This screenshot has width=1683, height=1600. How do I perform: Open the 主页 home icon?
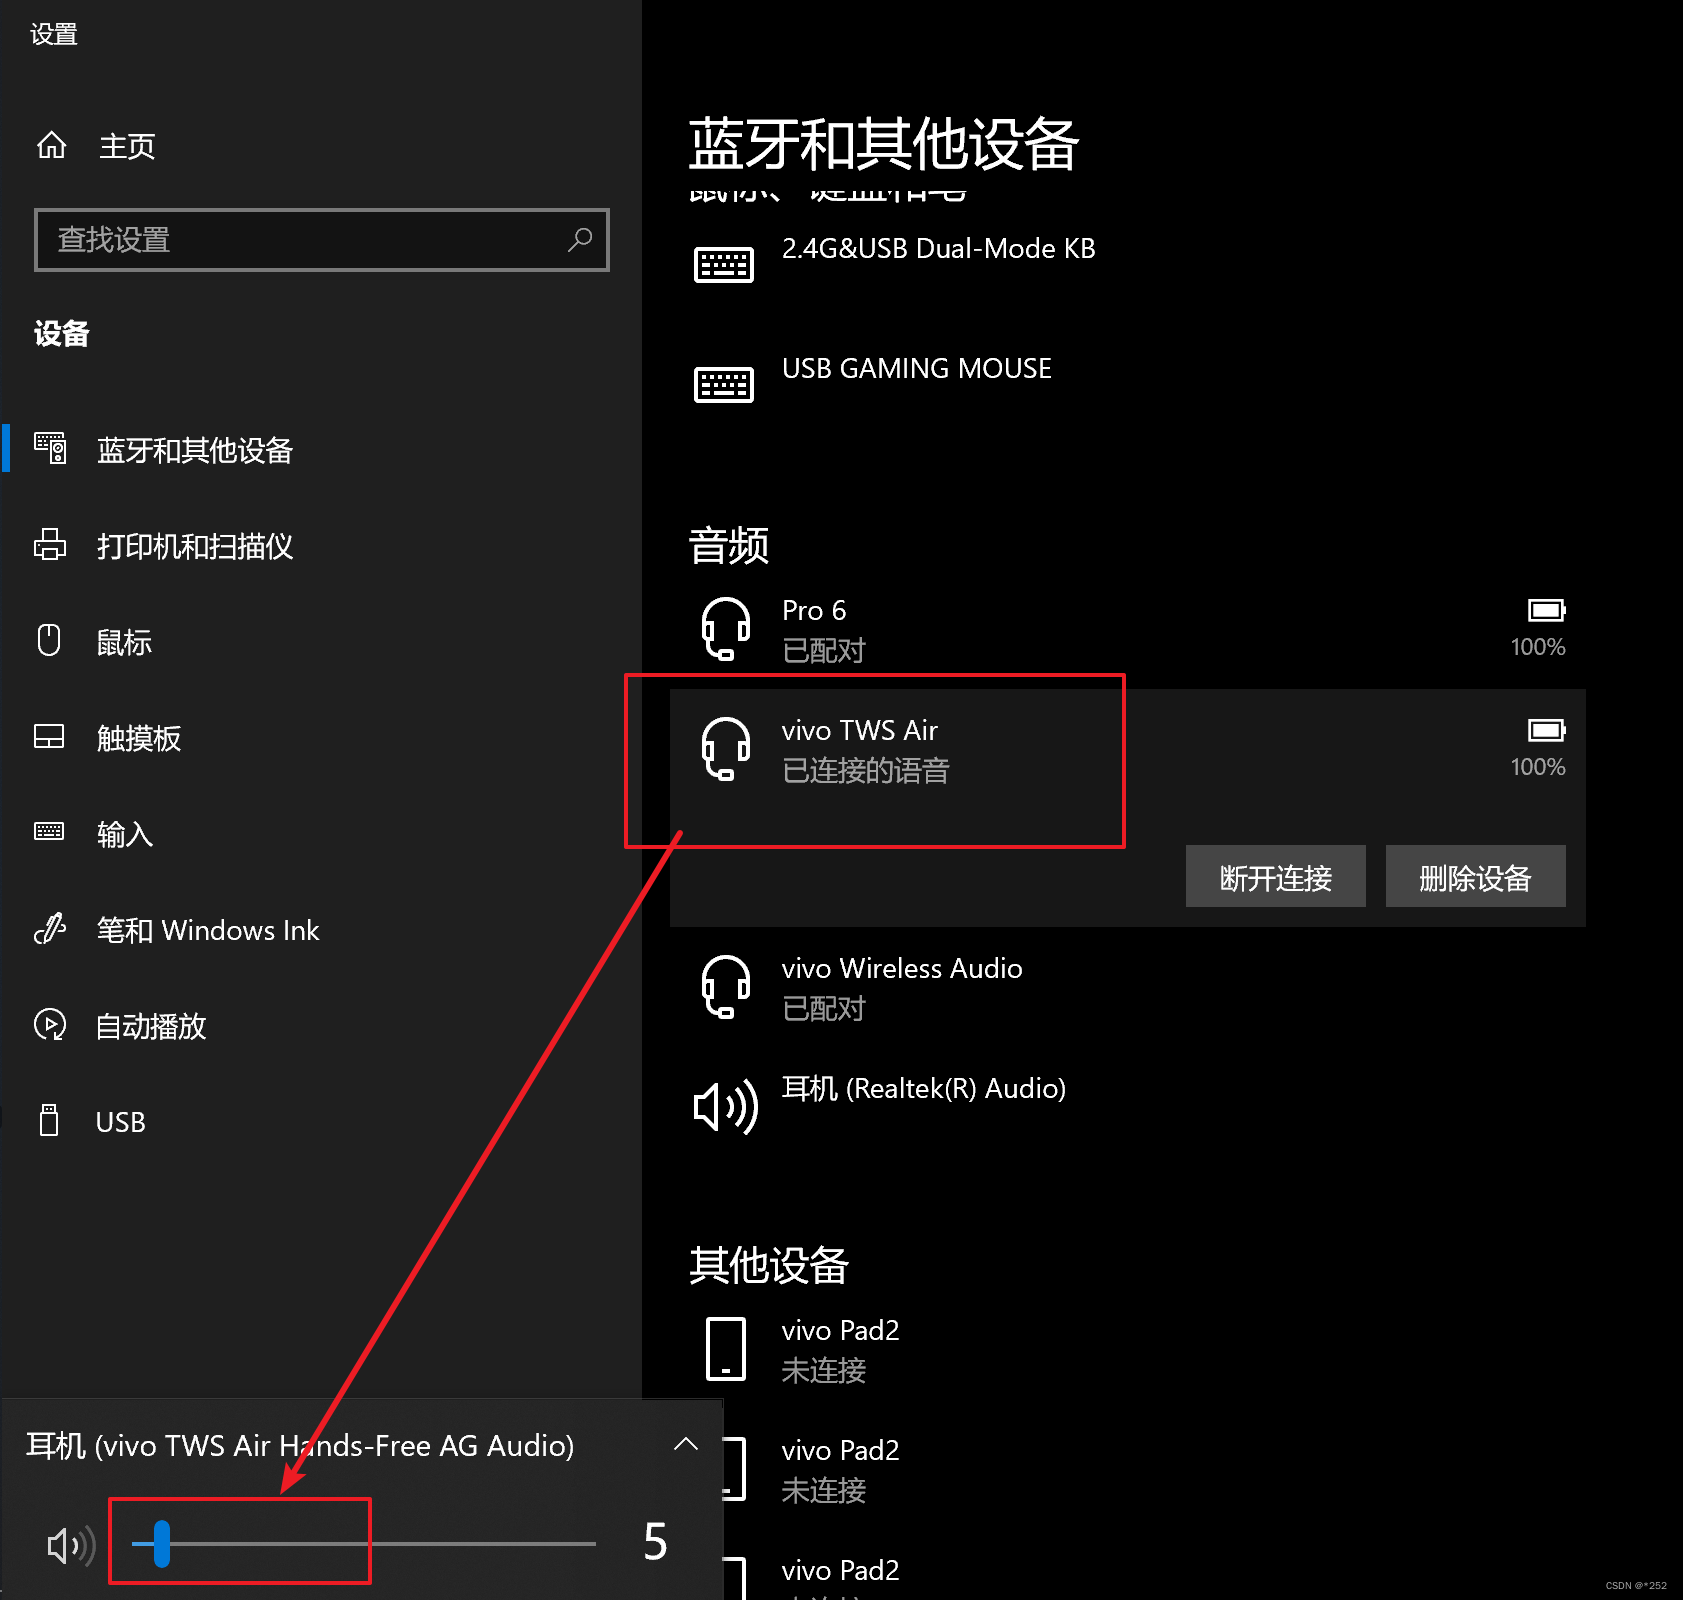[52, 146]
